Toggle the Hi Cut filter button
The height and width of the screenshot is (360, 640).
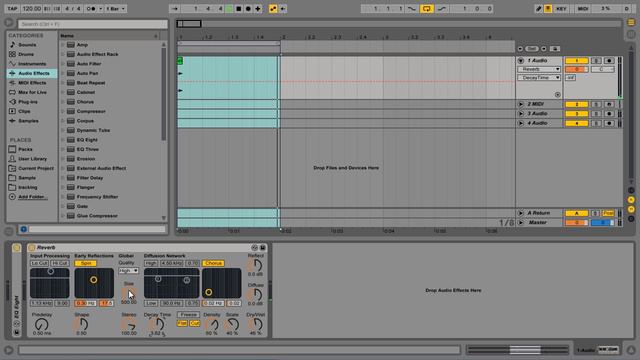click(x=60, y=263)
